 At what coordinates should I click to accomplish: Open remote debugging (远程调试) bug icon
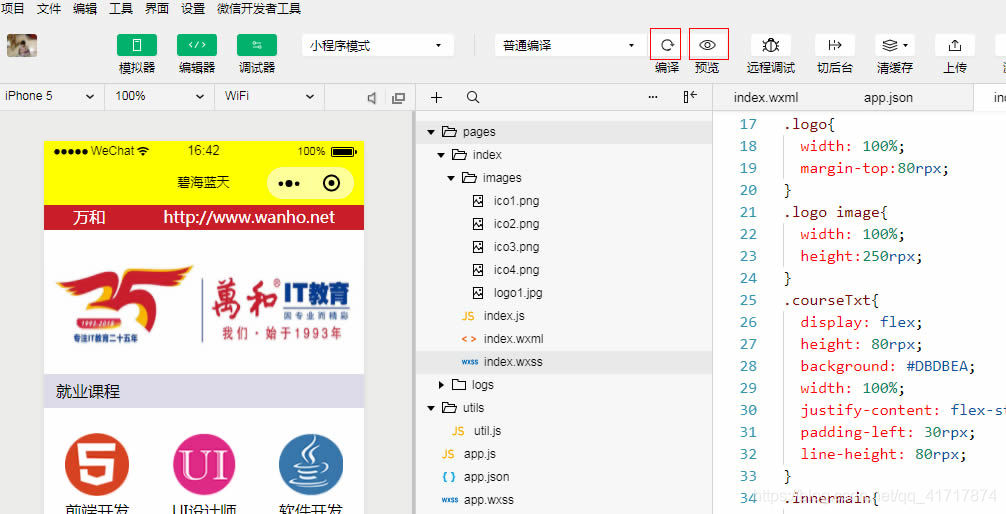pyautogui.click(x=771, y=46)
